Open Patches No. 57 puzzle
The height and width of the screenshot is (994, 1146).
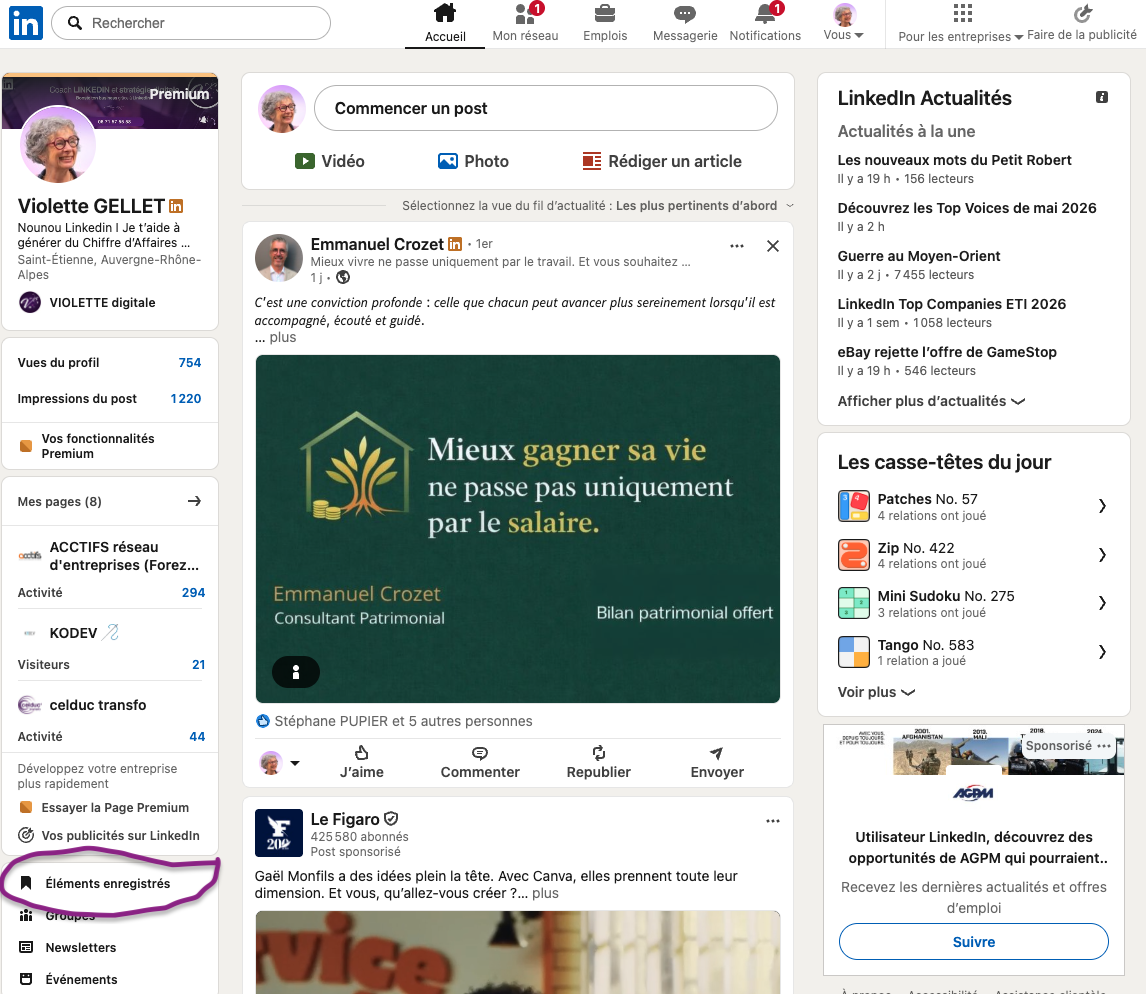tap(973, 507)
